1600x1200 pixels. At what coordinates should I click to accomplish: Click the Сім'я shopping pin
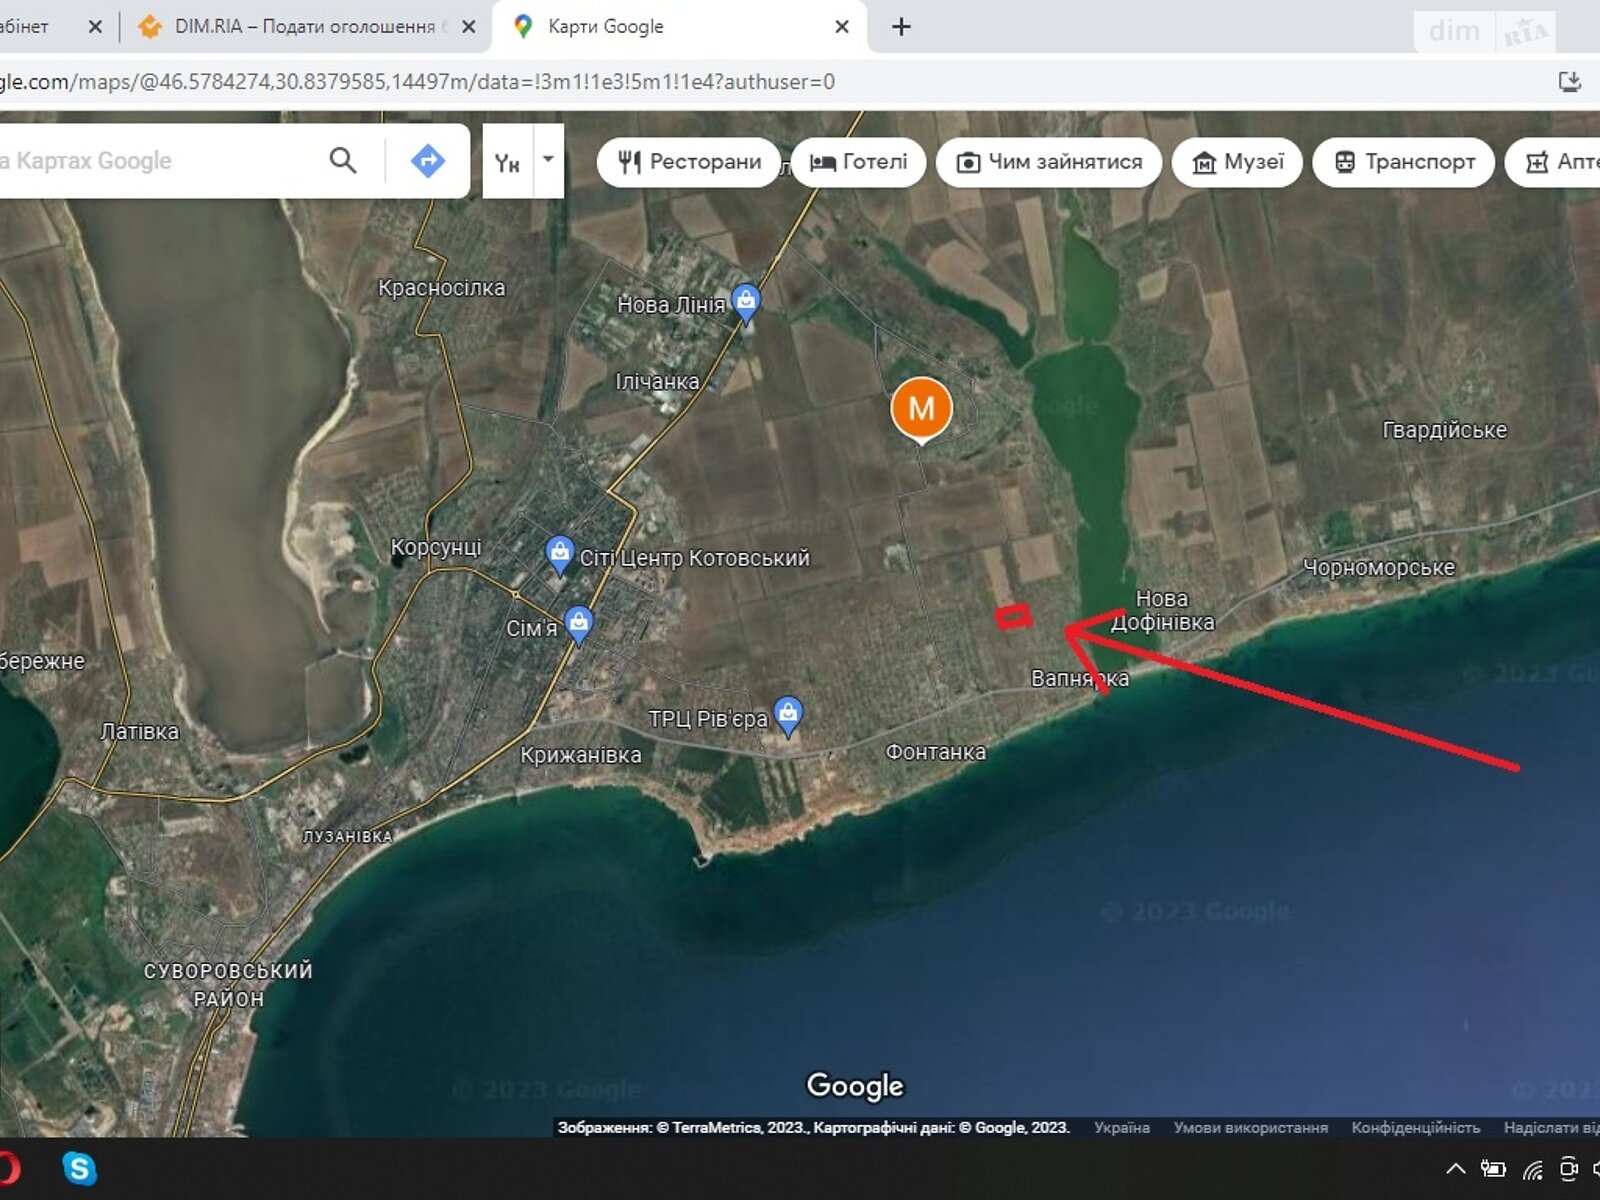click(x=579, y=624)
